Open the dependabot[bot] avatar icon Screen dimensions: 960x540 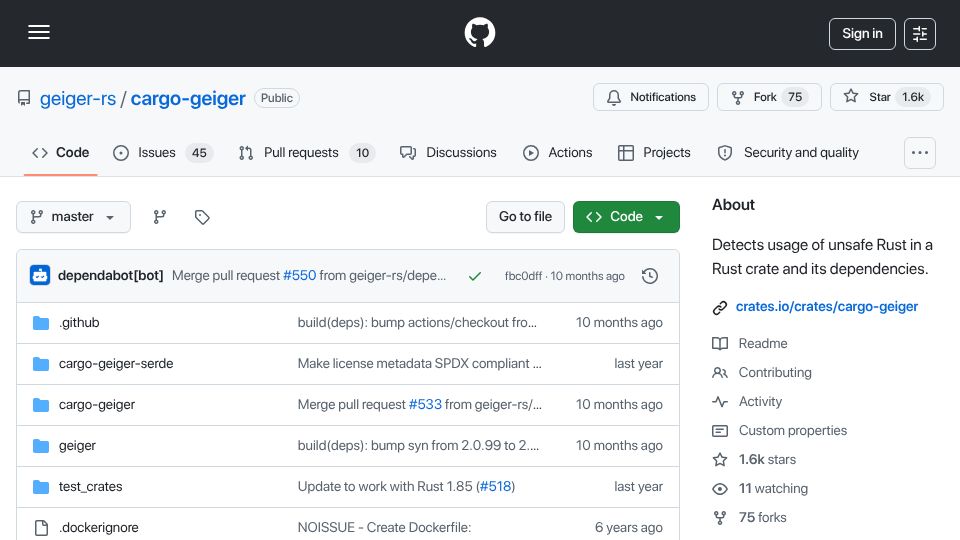point(40,276)
